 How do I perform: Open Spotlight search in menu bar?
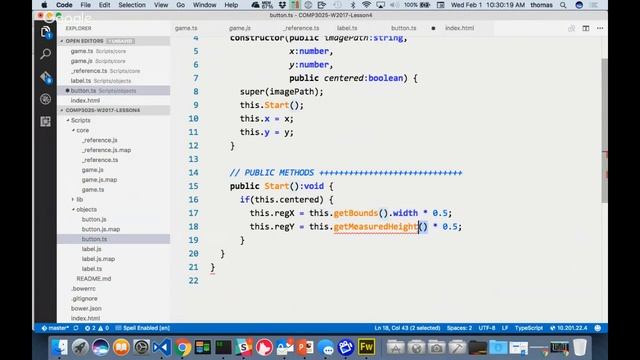pos(563,5)
